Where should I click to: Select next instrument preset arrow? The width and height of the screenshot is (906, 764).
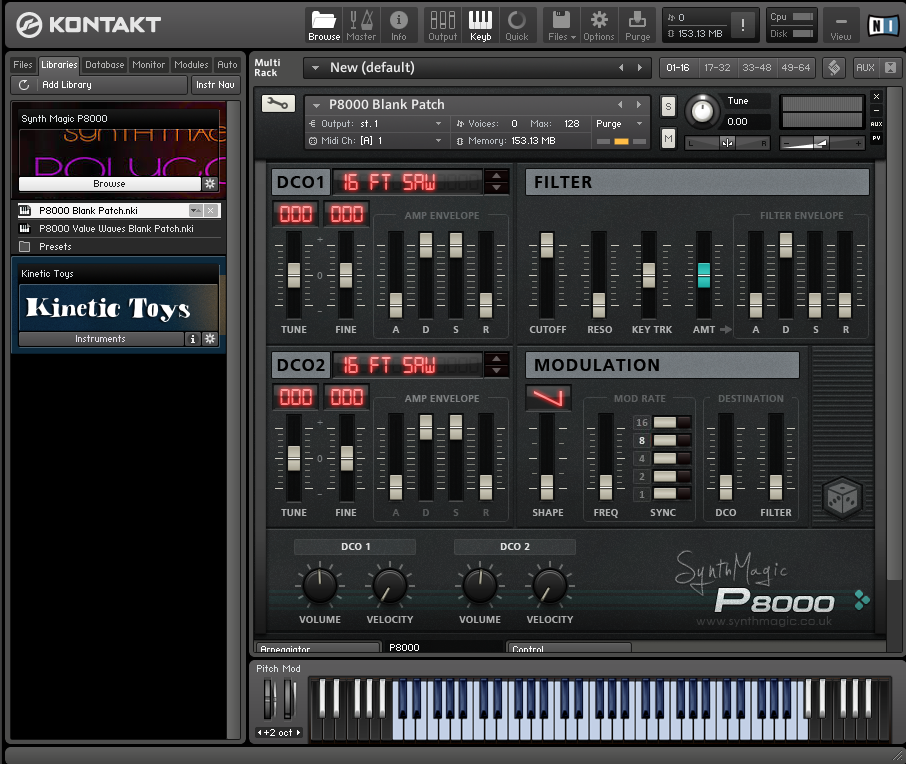tap(638, 105)
